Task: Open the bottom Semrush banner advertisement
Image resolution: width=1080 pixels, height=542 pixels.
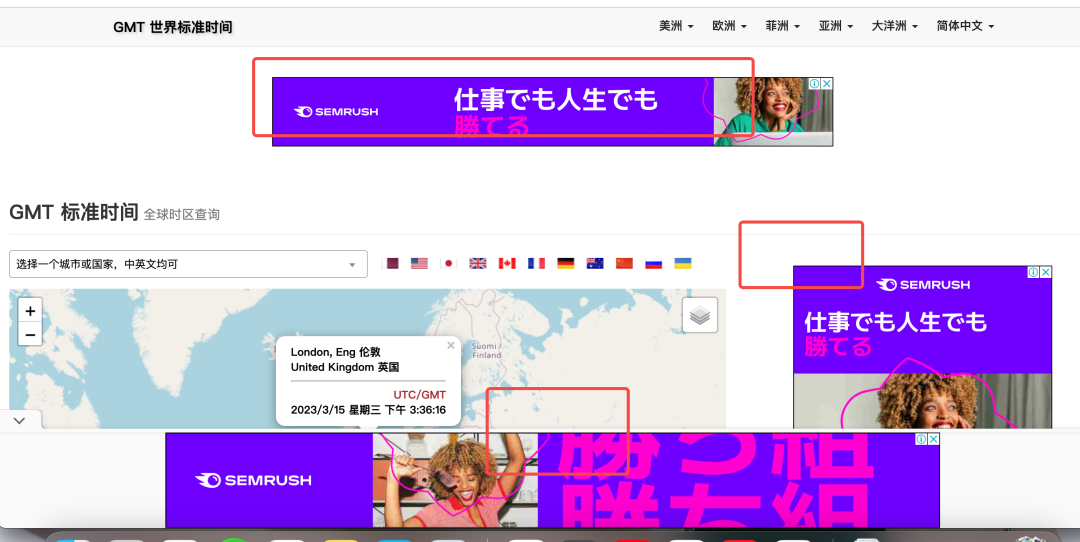Action: pyautogui.click(x=552, y=480)
